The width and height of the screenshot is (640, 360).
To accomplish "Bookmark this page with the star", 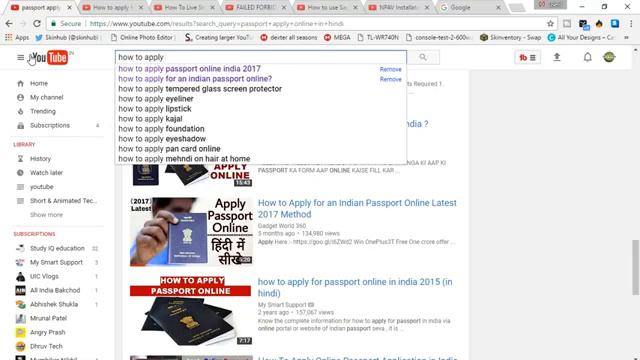I will (550, 24).
